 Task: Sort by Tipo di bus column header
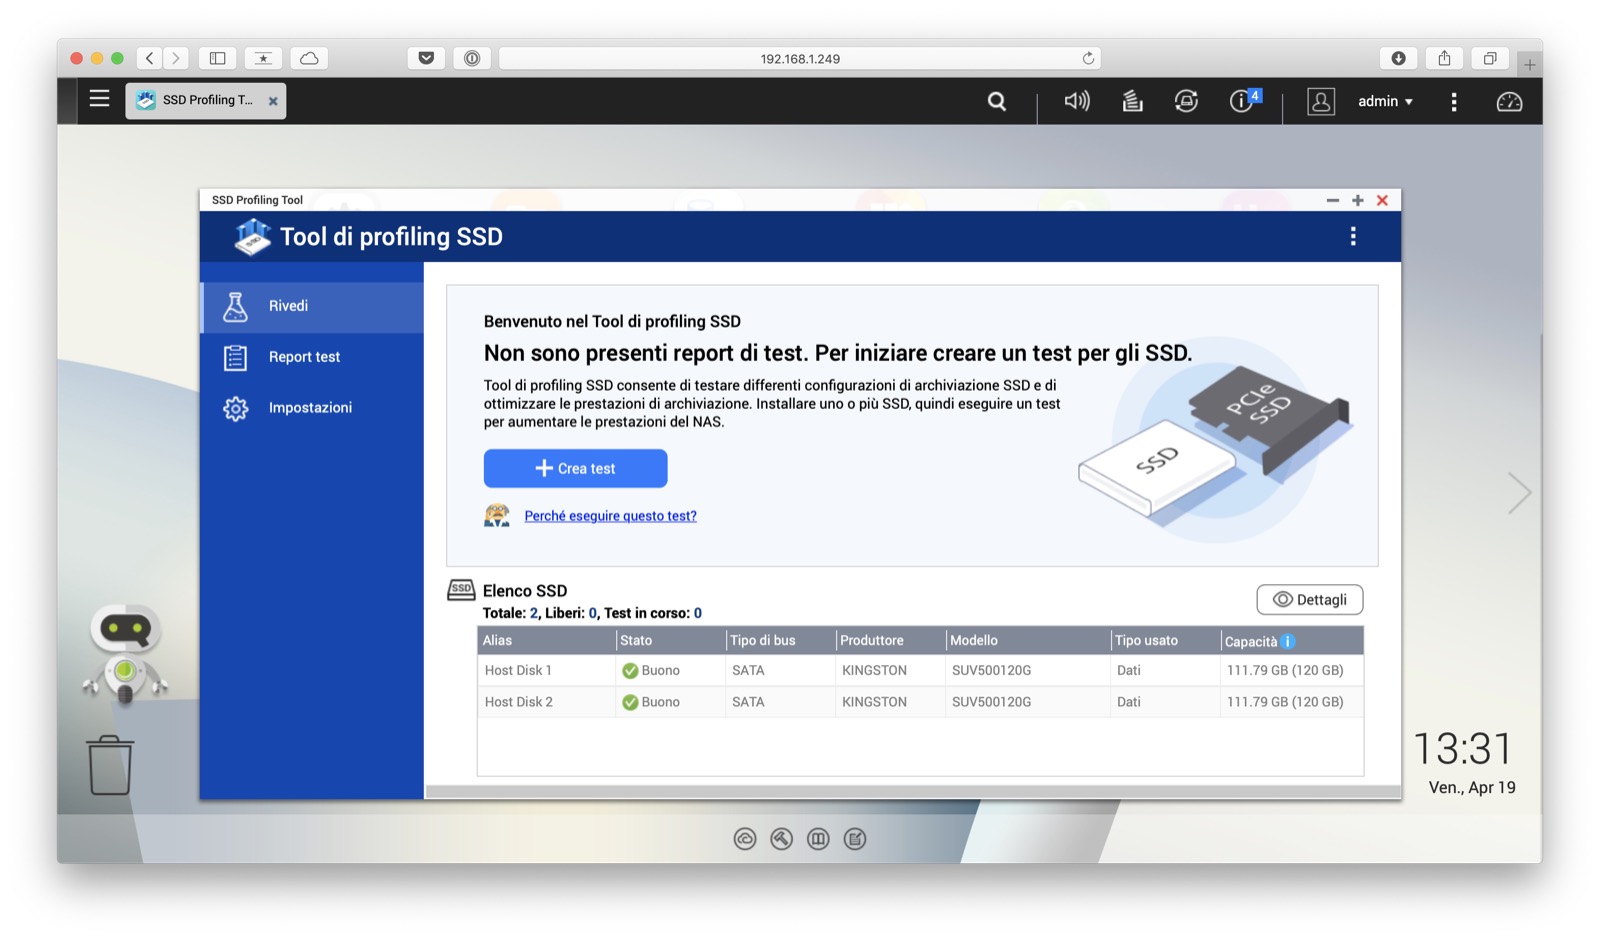point(780,641)
